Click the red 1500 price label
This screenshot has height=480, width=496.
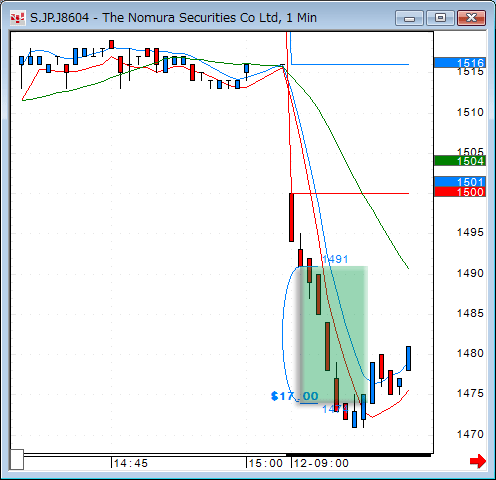tap(460, 192)
